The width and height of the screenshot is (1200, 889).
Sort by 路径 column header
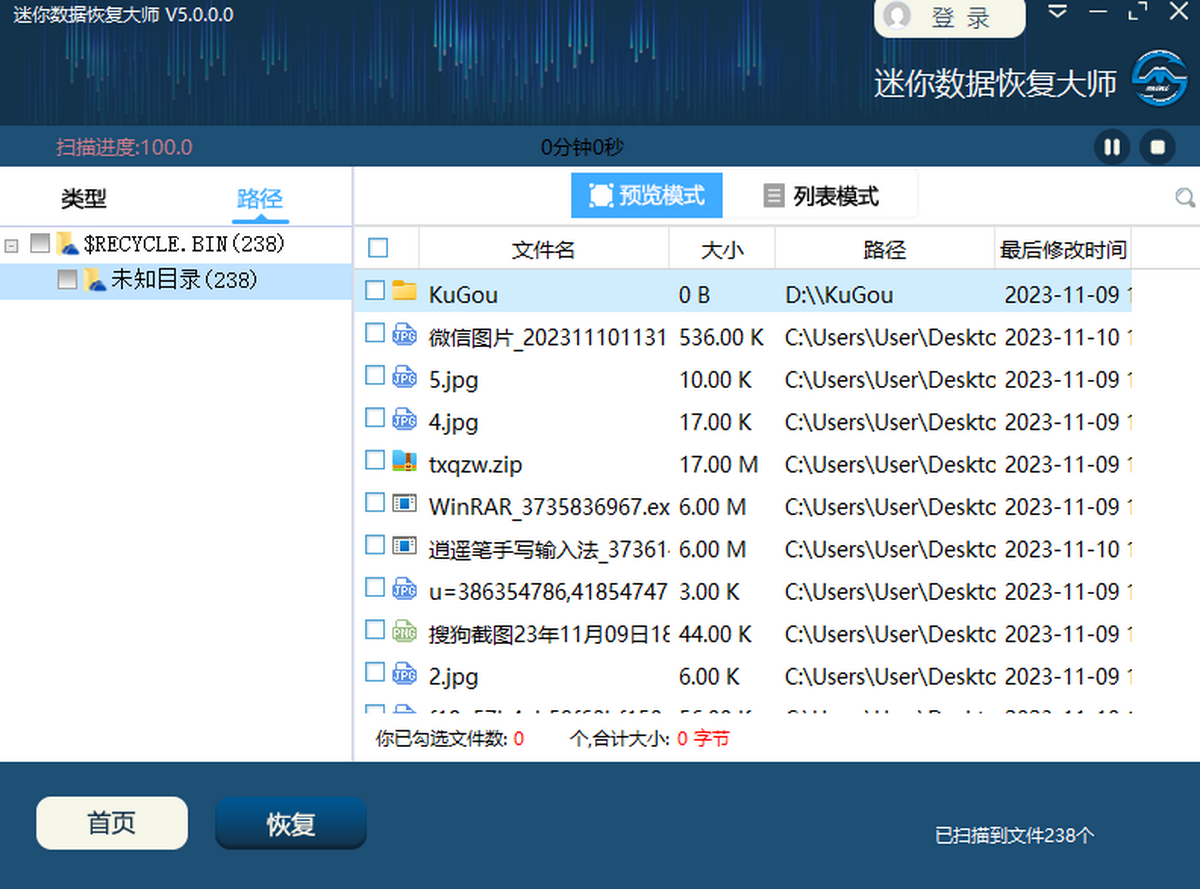pos(885,249)
